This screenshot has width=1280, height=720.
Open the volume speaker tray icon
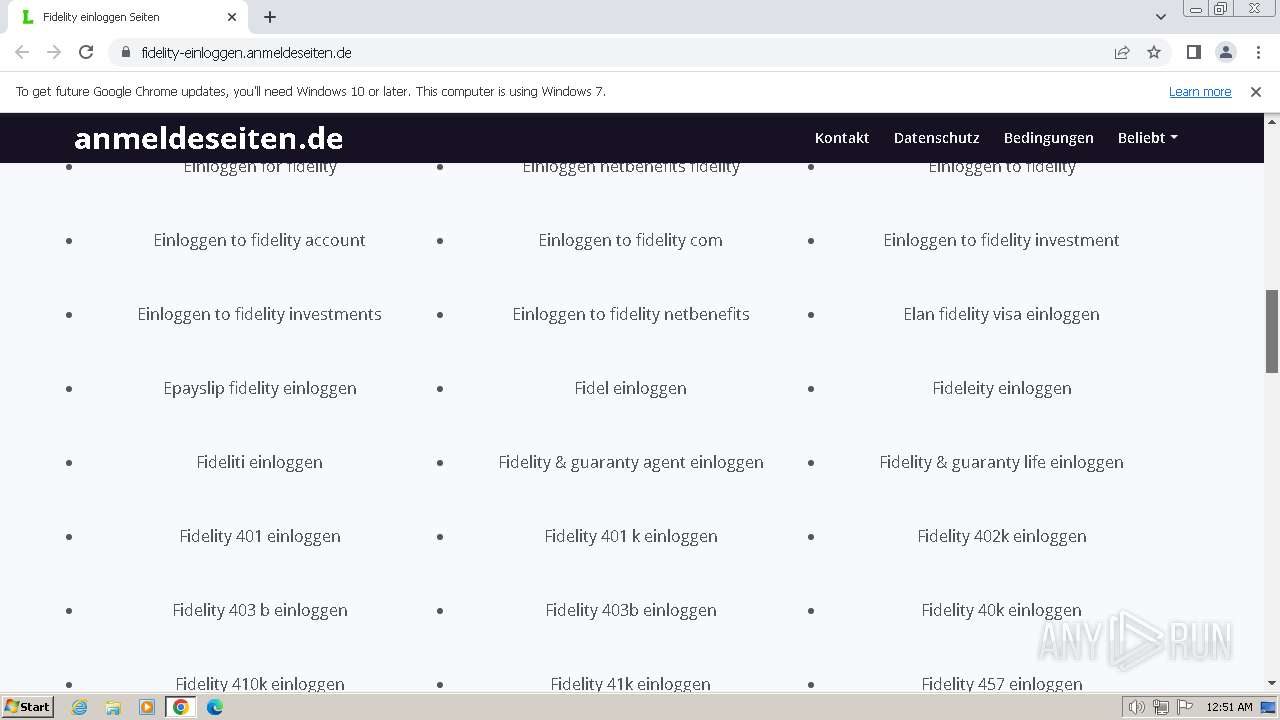(x=1136, y=707)
